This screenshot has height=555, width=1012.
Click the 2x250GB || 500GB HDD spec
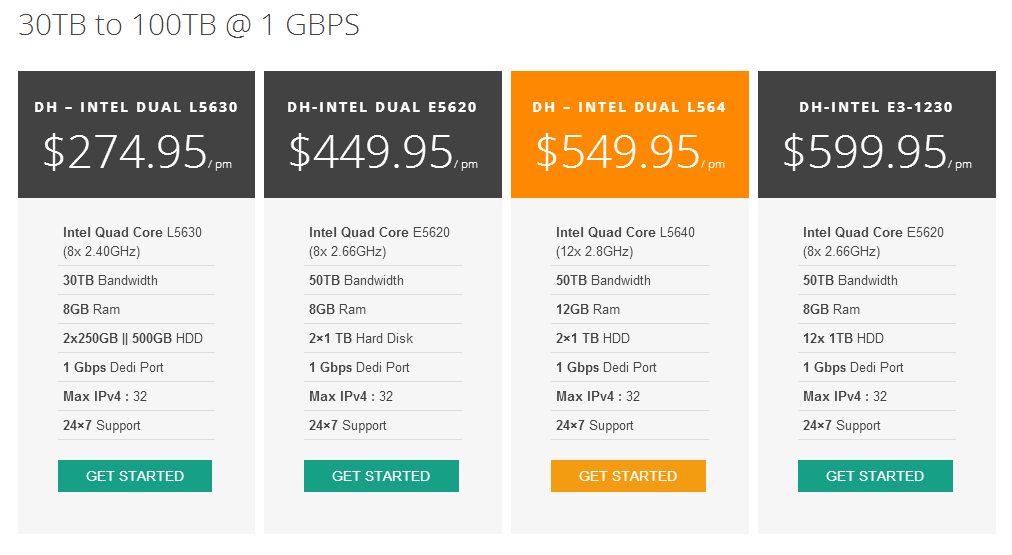(133, 339)
